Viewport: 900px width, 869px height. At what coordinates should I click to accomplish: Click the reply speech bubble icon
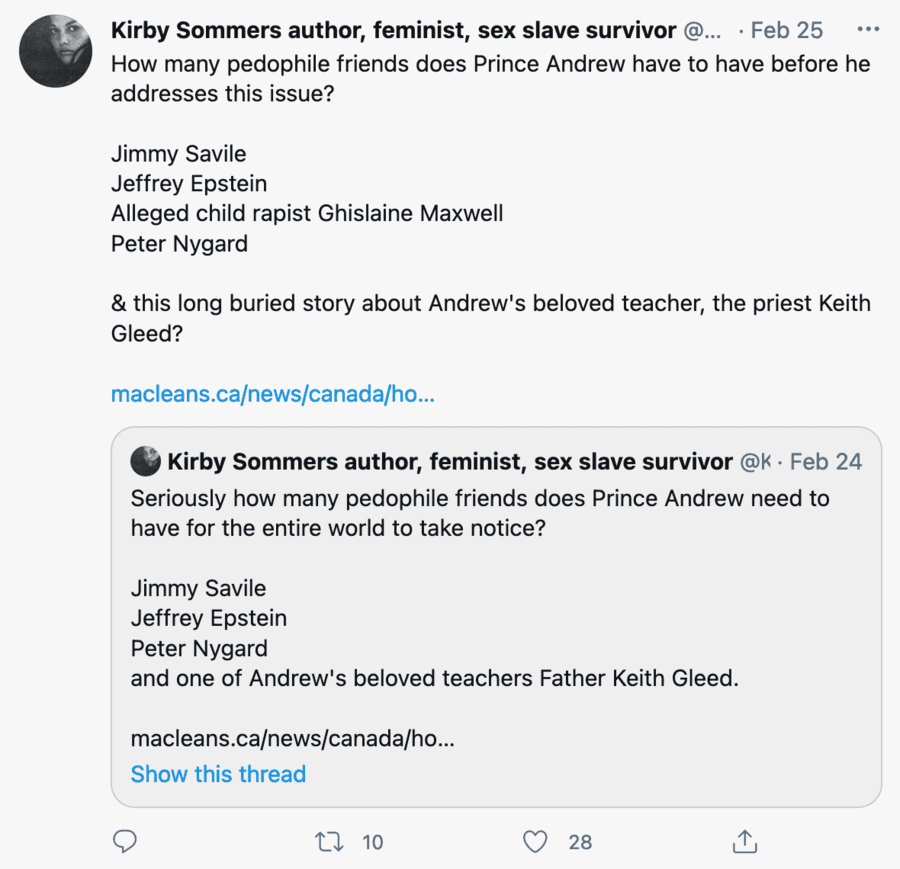tap(124, 842)
